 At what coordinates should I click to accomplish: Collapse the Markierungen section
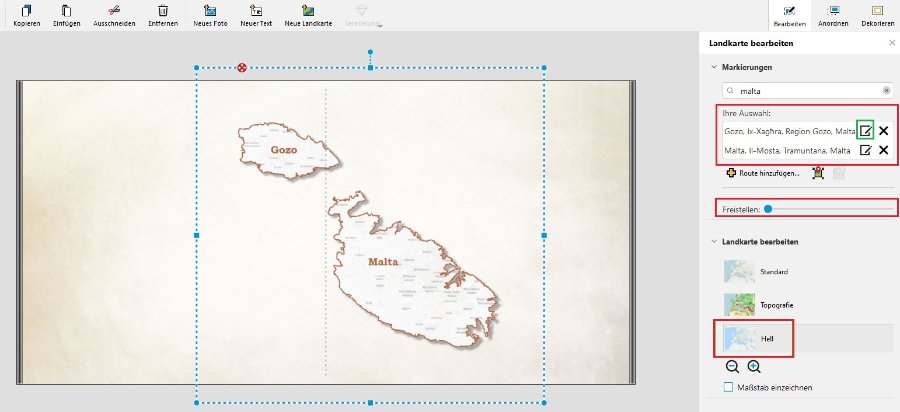[x=714, y=67]
